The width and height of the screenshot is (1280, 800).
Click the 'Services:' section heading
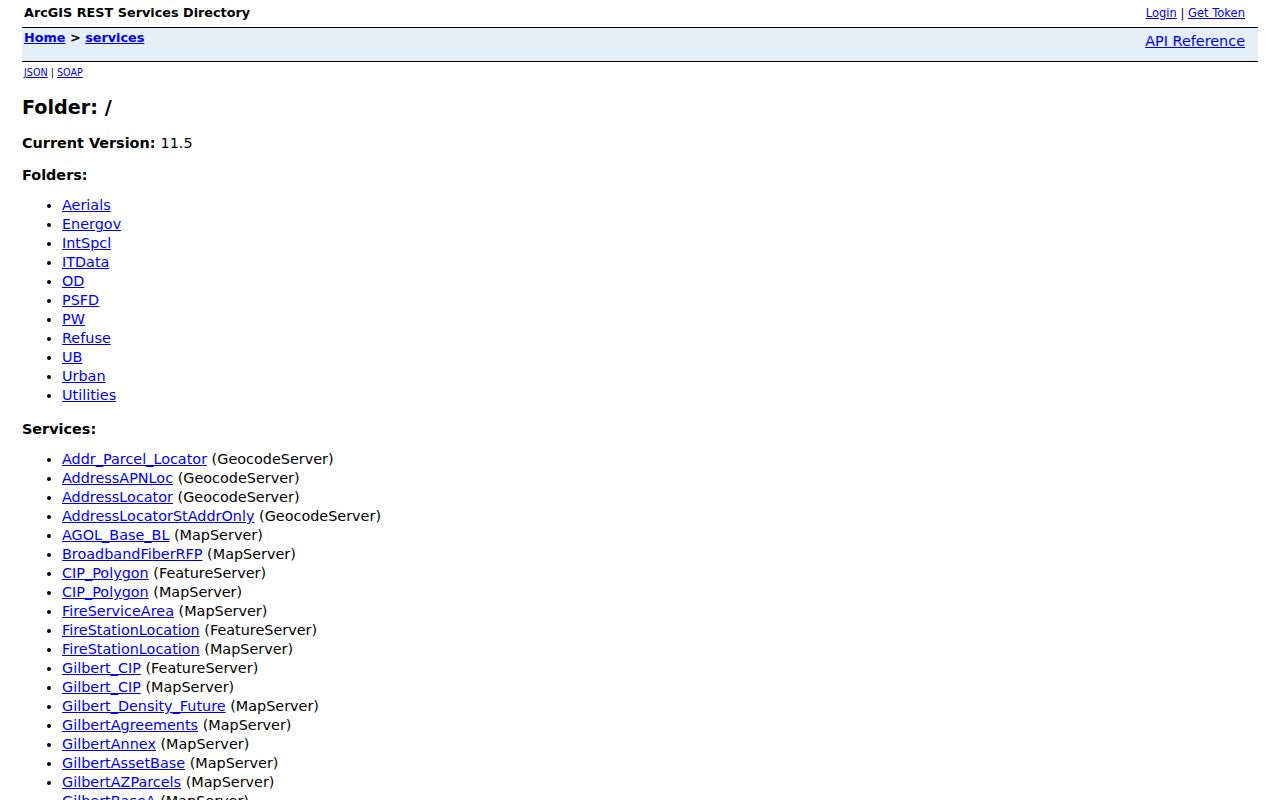[59, 429]
